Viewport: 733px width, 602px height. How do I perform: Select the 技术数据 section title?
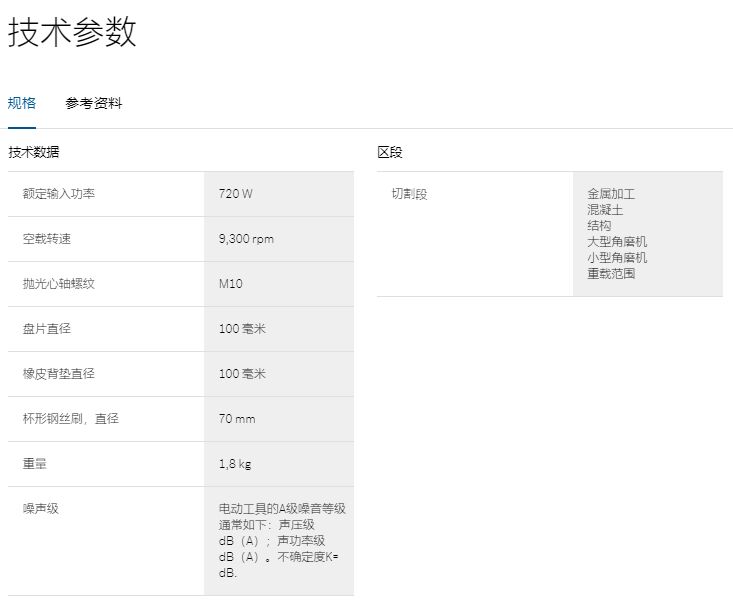click(34, 153)
